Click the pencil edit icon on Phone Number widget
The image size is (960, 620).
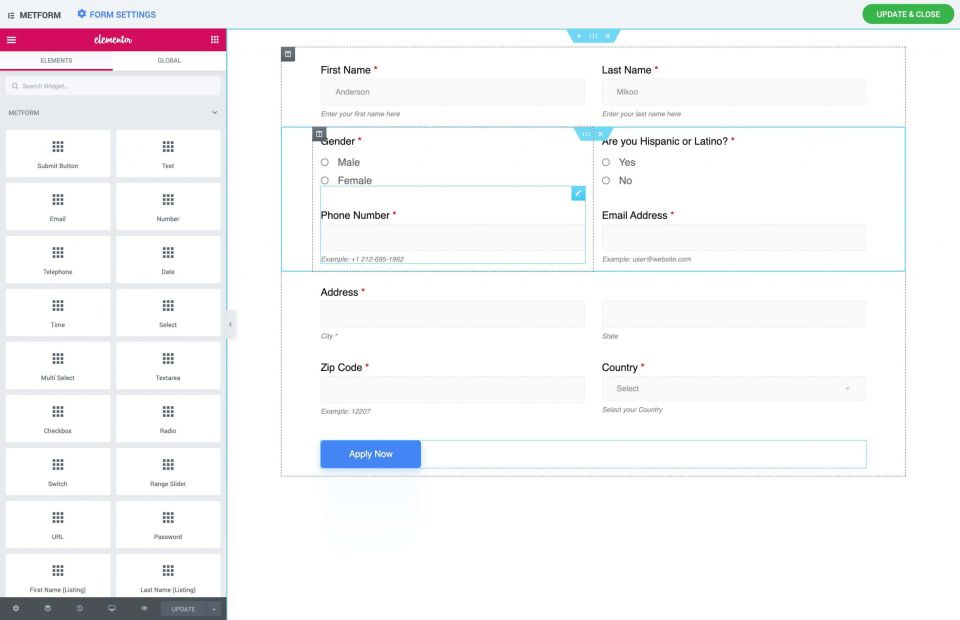click(578, 193)
